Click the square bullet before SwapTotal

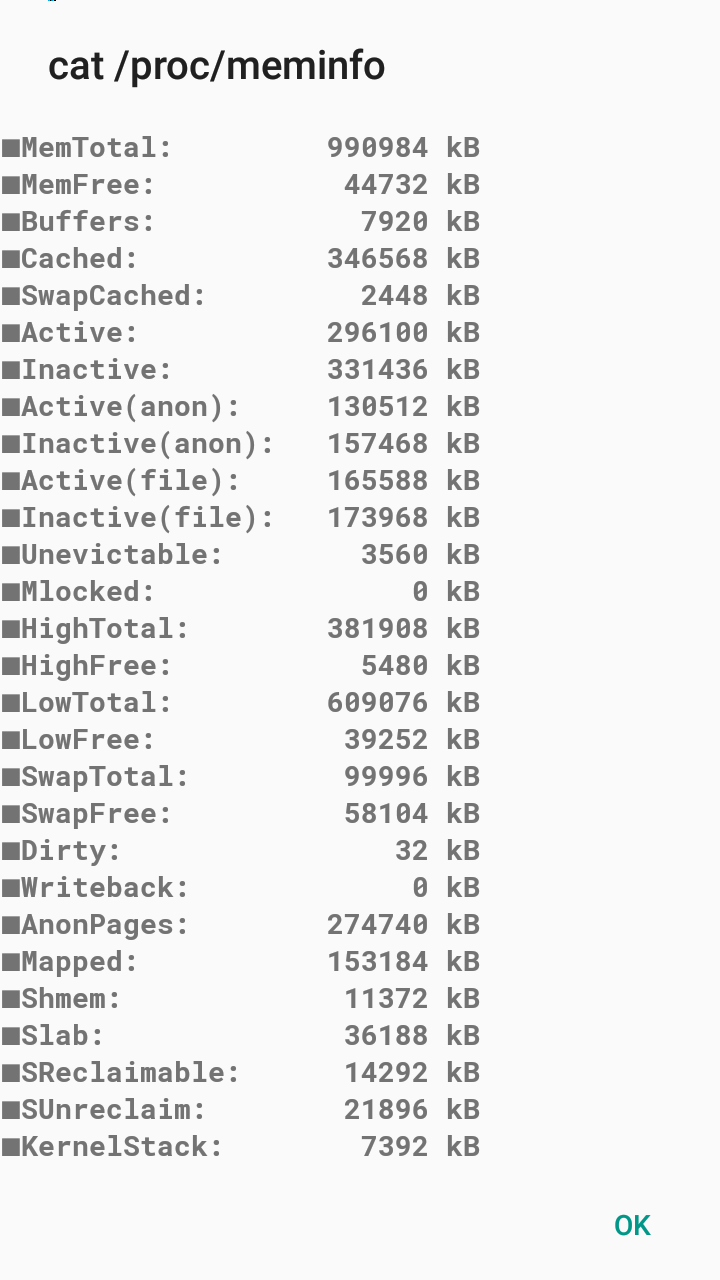[x=11, y=778]
